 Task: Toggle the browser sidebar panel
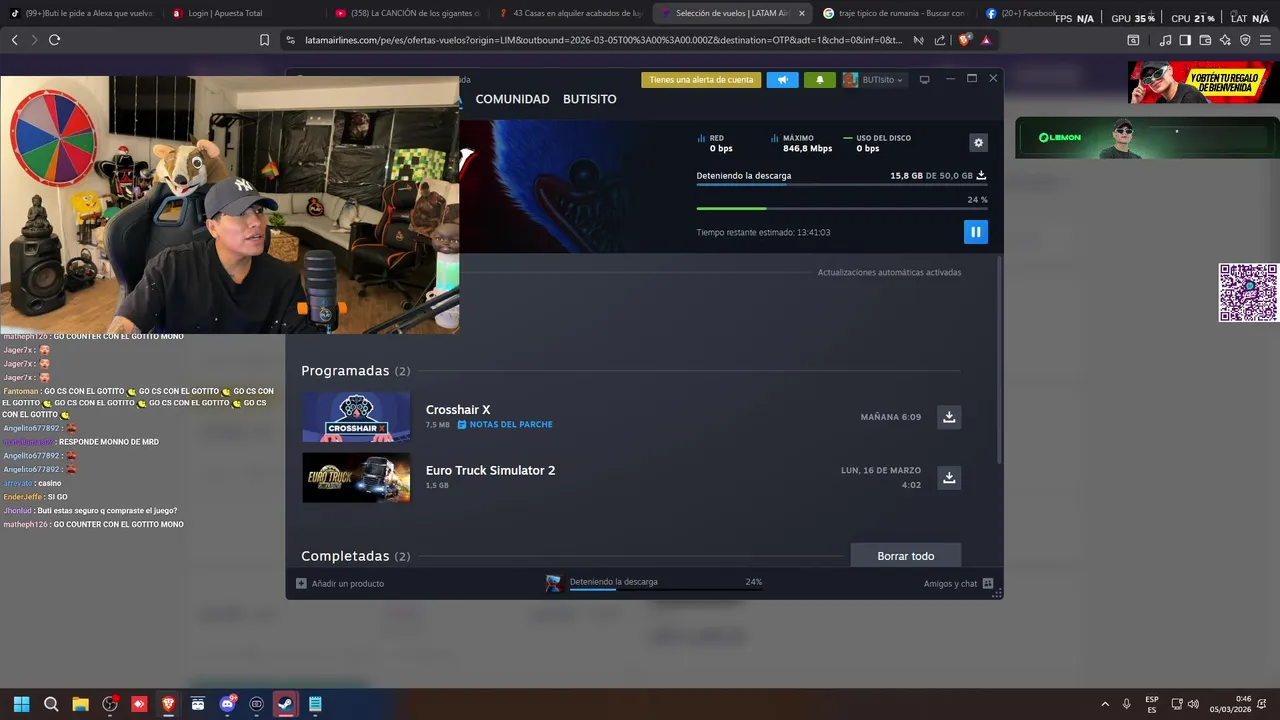pos(1185,40)
